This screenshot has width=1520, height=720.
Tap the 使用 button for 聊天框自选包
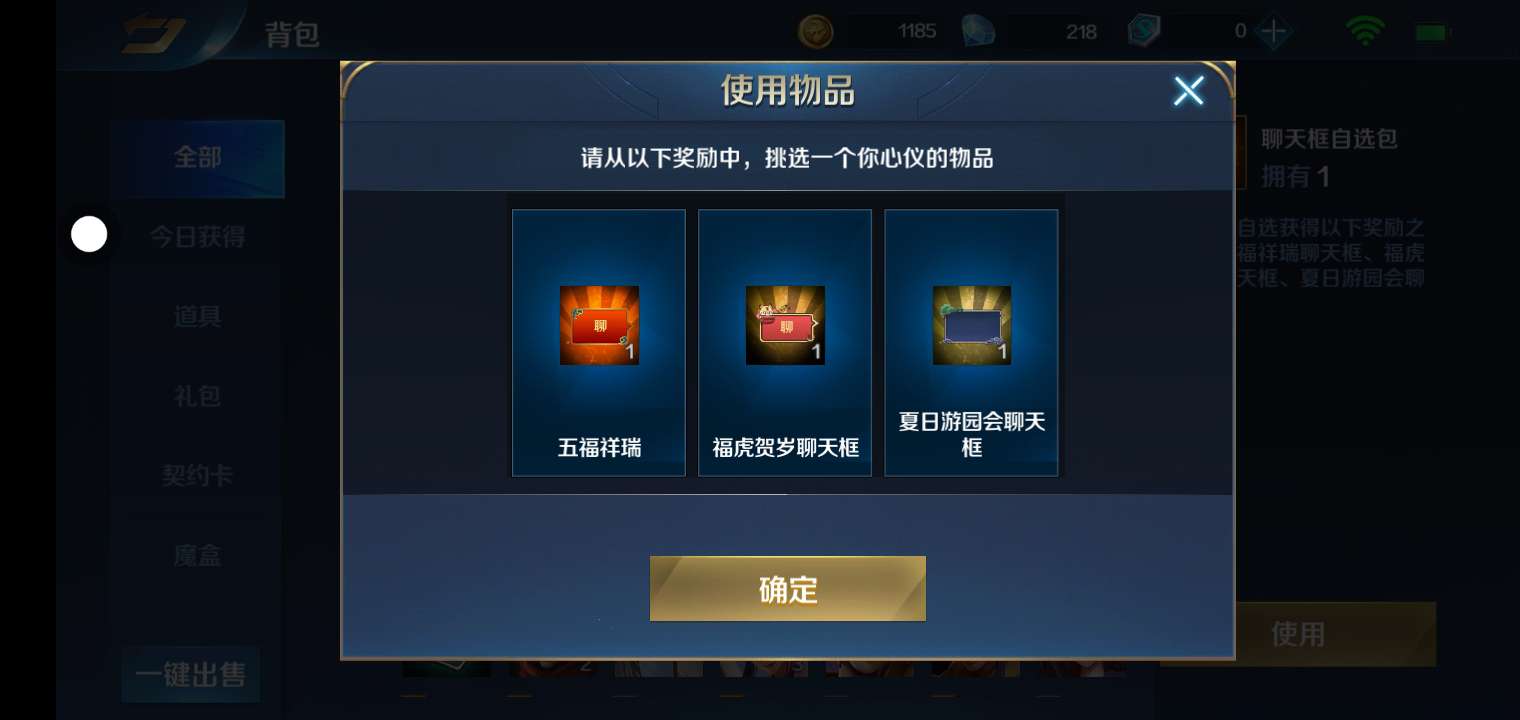coord(1298,634)
